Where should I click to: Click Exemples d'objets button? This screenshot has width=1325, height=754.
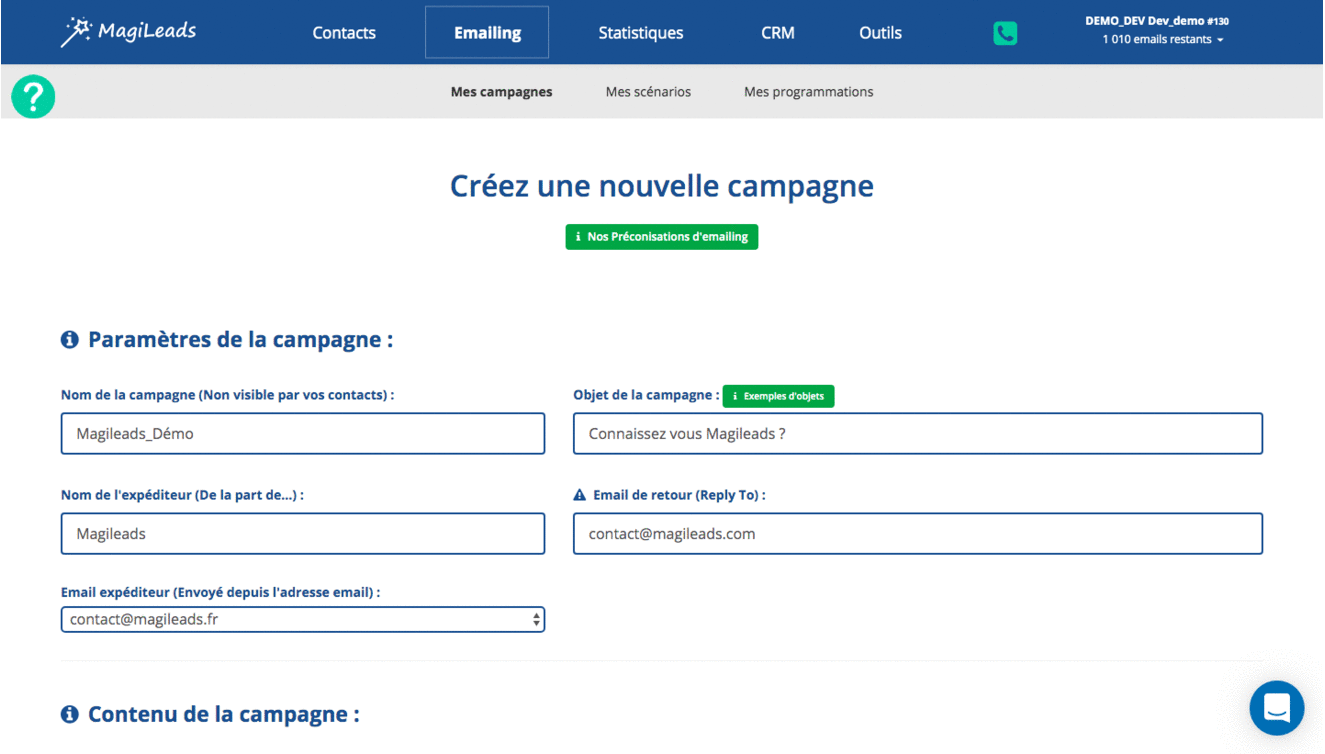pos(778,396)
